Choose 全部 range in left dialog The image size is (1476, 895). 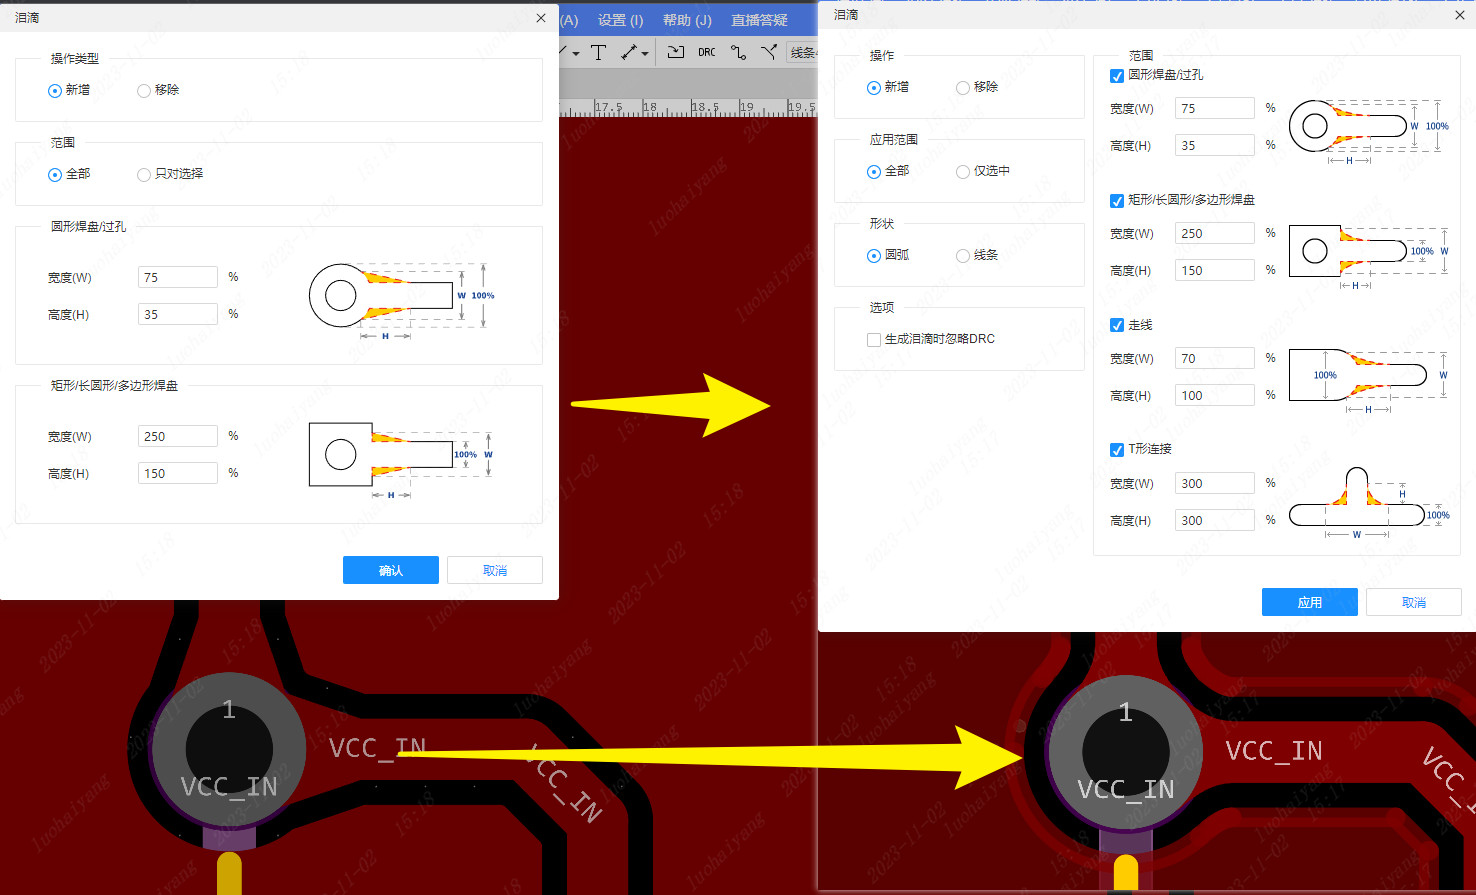tap(69, 174)
